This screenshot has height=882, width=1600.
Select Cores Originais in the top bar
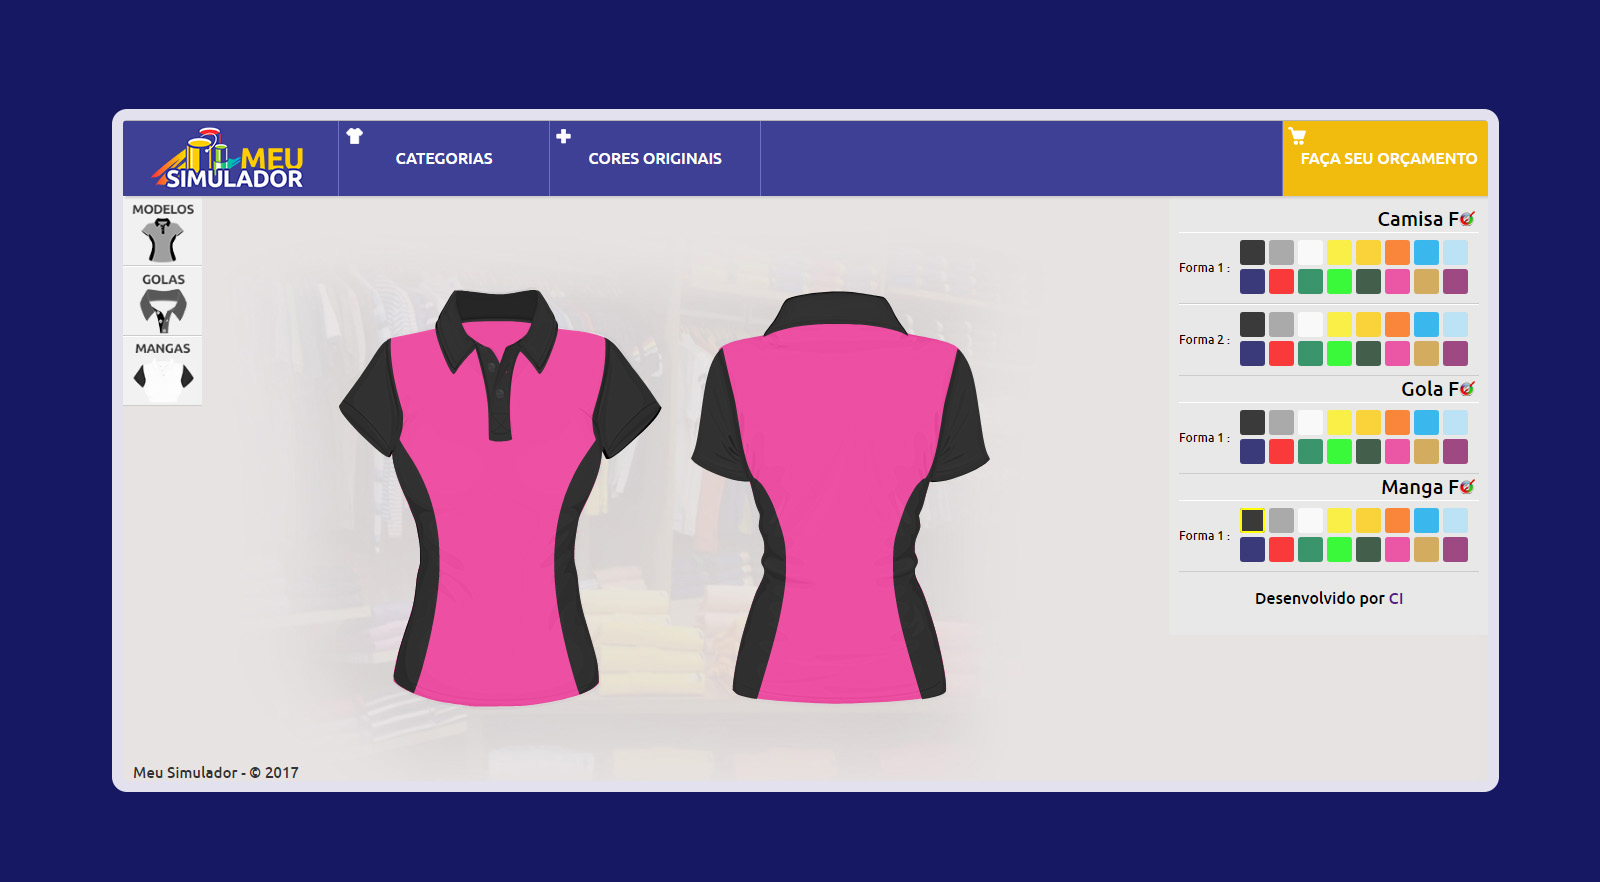point(655,159)
